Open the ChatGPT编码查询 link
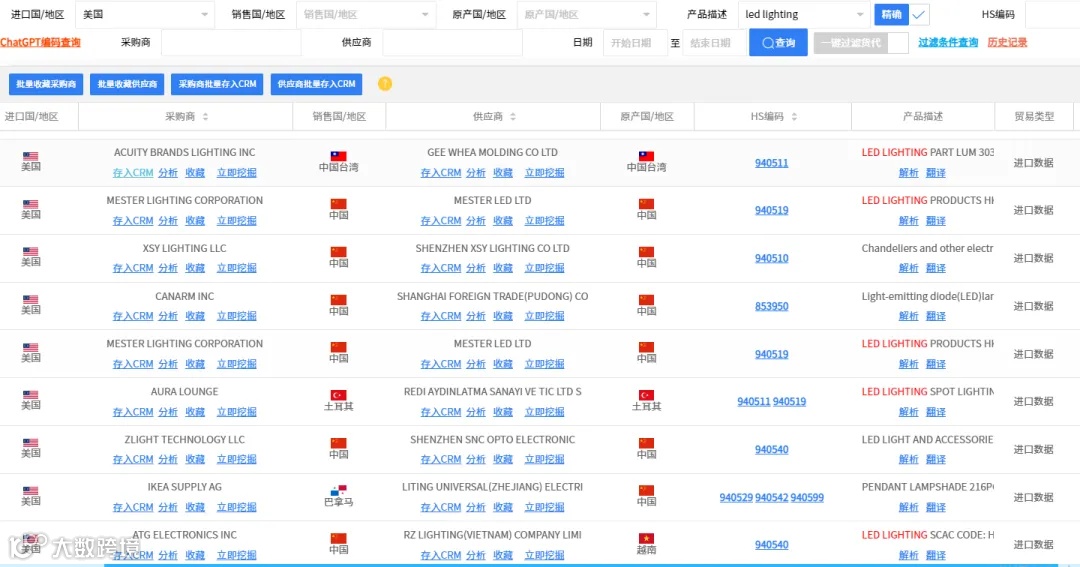Image resolution: width=1080 pixels, height=567 pixels. [x=40, y=43]
